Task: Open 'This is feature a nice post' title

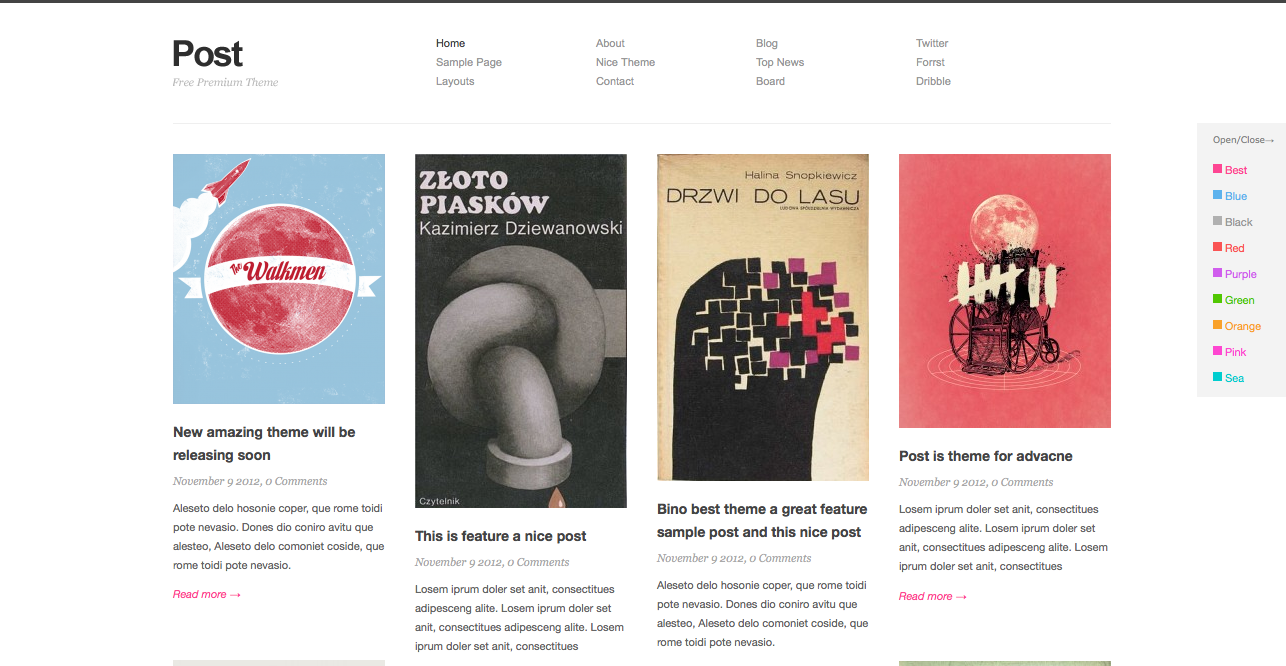Action: (x=501, y=536)
